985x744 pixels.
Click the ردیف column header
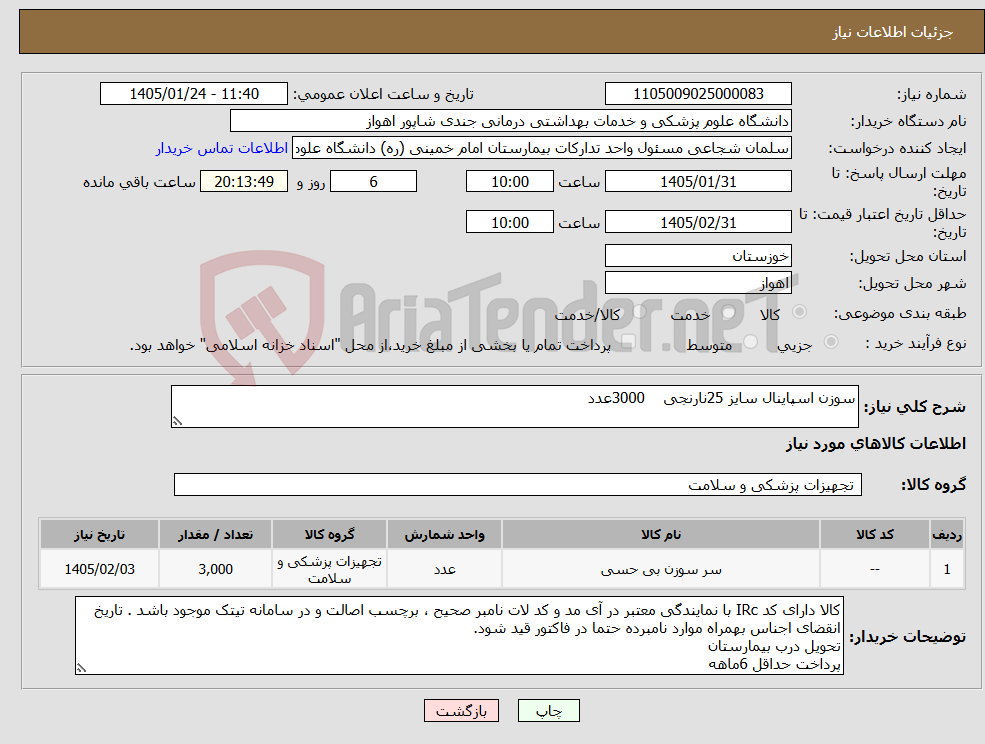[947, 535]
